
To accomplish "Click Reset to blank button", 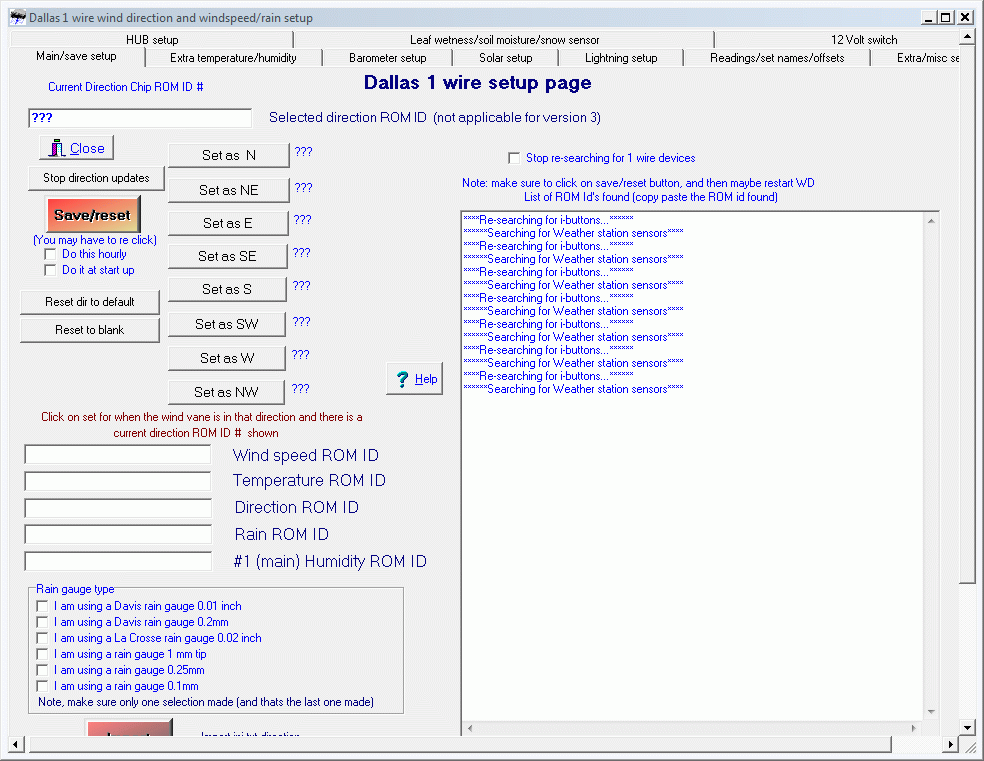I will point(90,330).
